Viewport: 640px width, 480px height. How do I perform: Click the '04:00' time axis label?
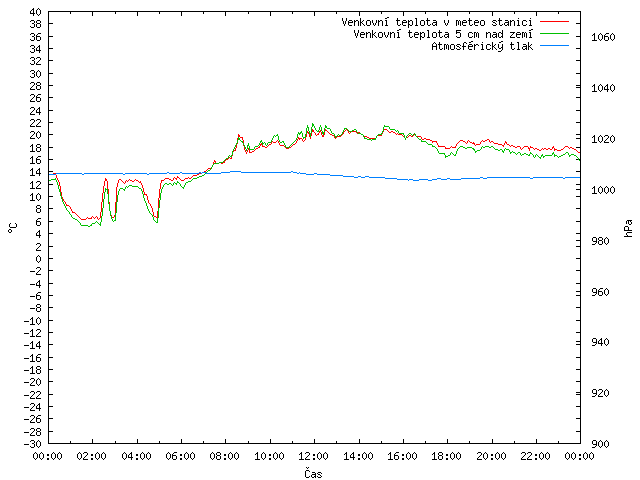tap(136, 456)
